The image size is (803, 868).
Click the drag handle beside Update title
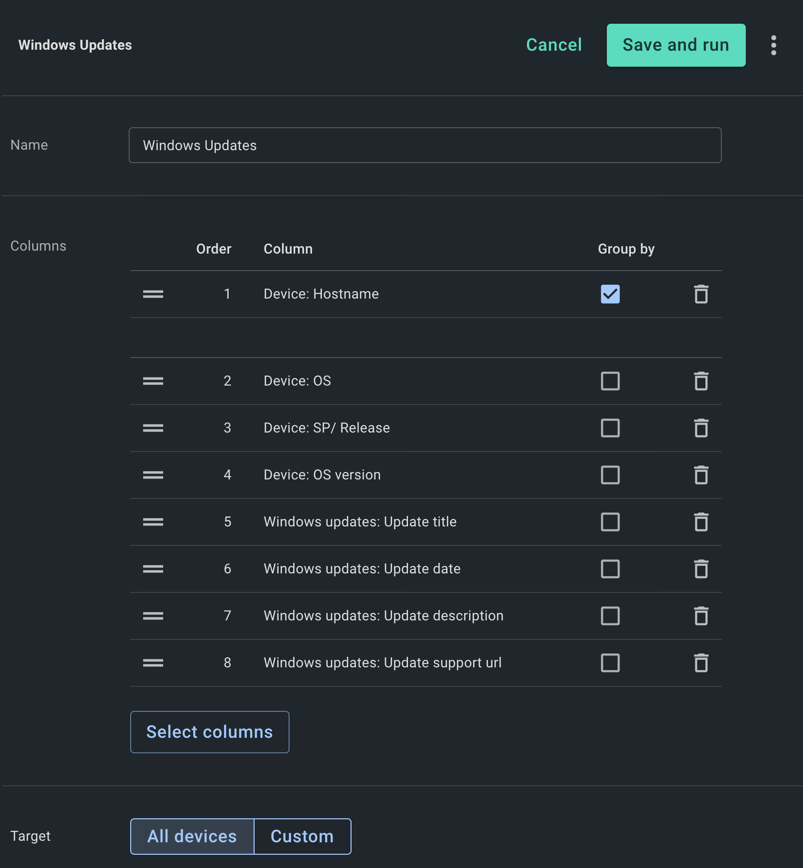153,522
